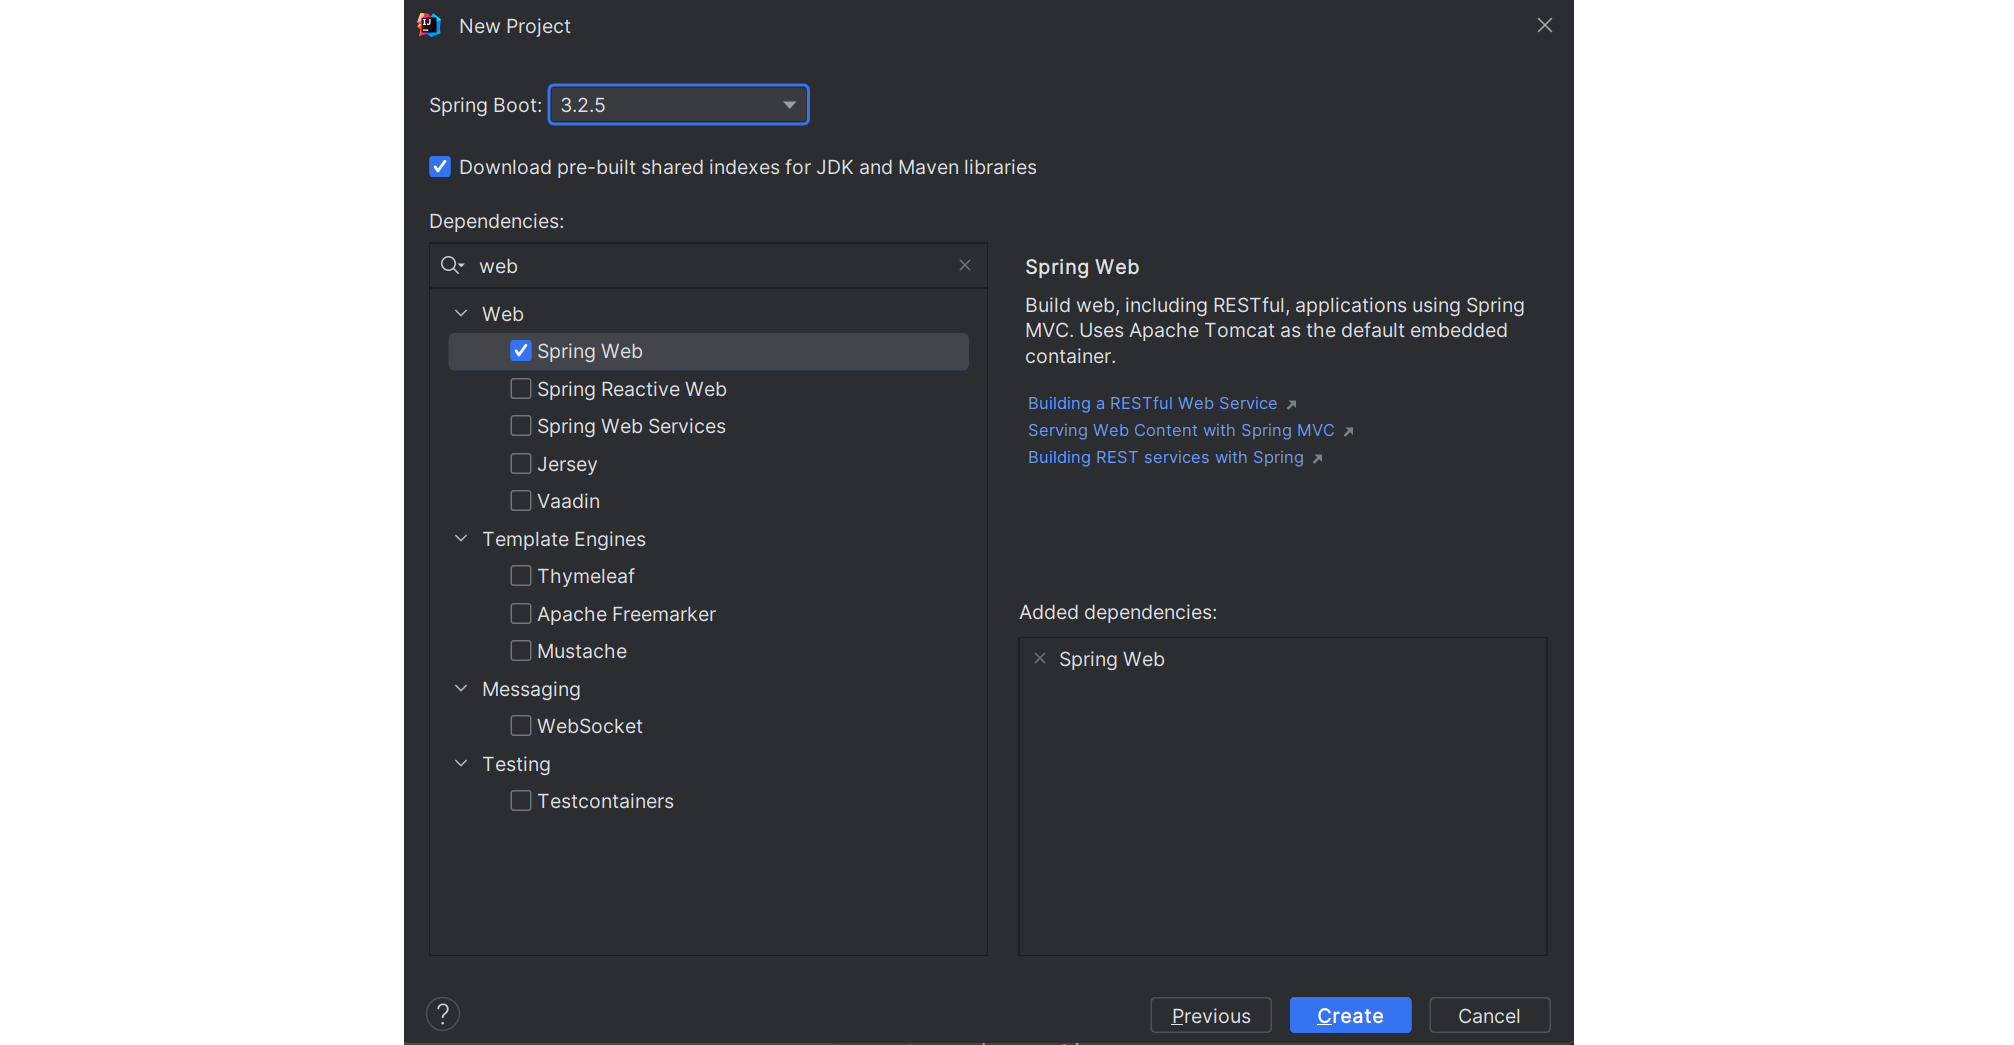Open Building a RESTful Web Service link
Screen dimensions: 2014x1045
pos(1152,403)
